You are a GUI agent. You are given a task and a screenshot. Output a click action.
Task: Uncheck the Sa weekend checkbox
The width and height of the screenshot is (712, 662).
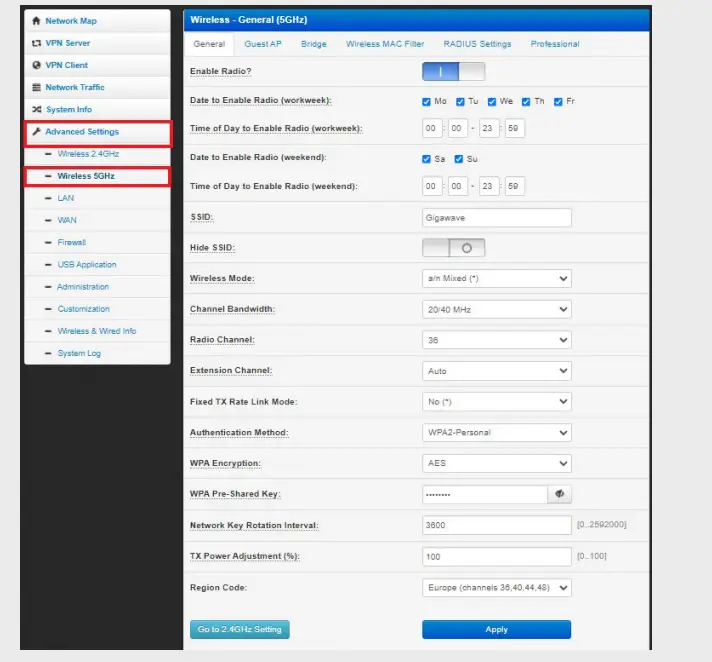click(x=426, y=159)
